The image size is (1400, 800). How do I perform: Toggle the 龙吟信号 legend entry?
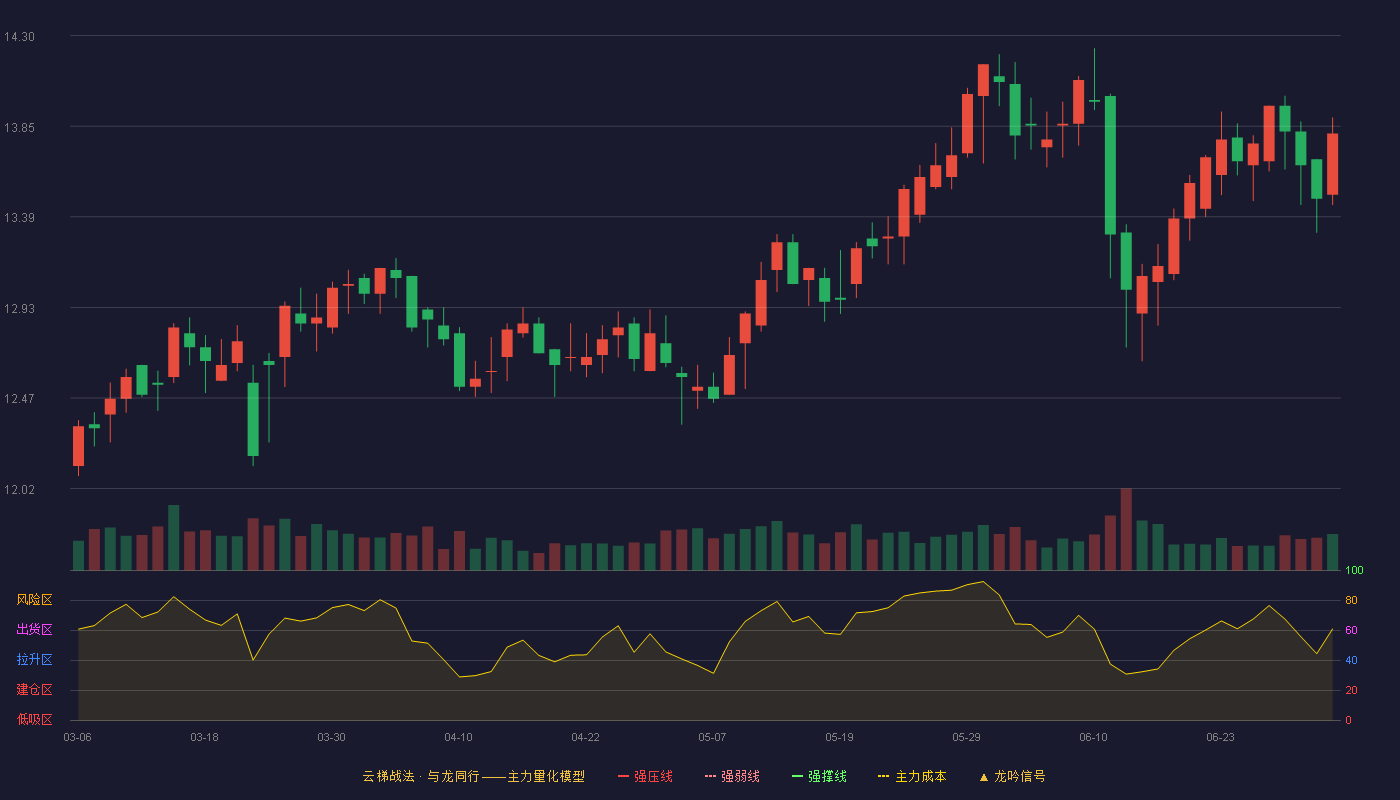[1012, 776]
